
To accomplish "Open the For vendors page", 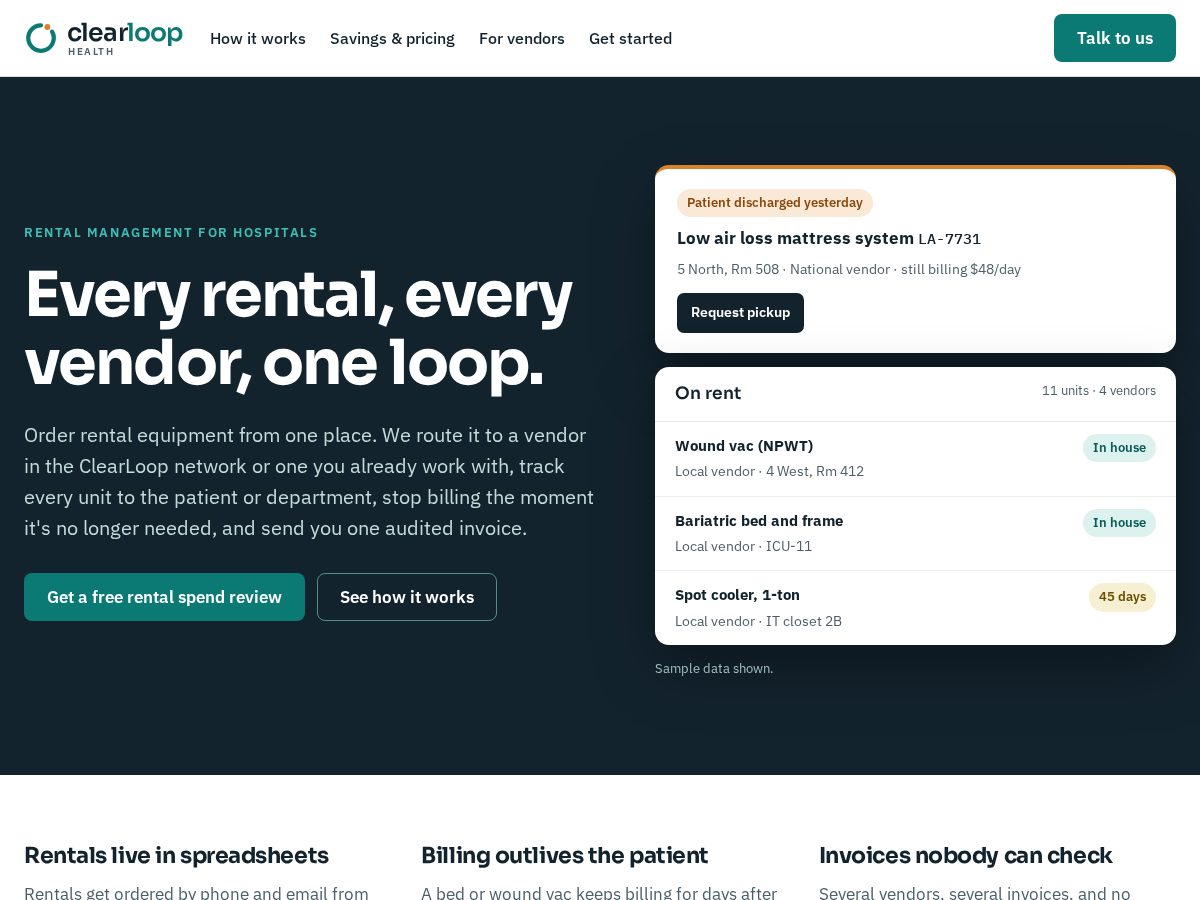I will click(522, 38).
